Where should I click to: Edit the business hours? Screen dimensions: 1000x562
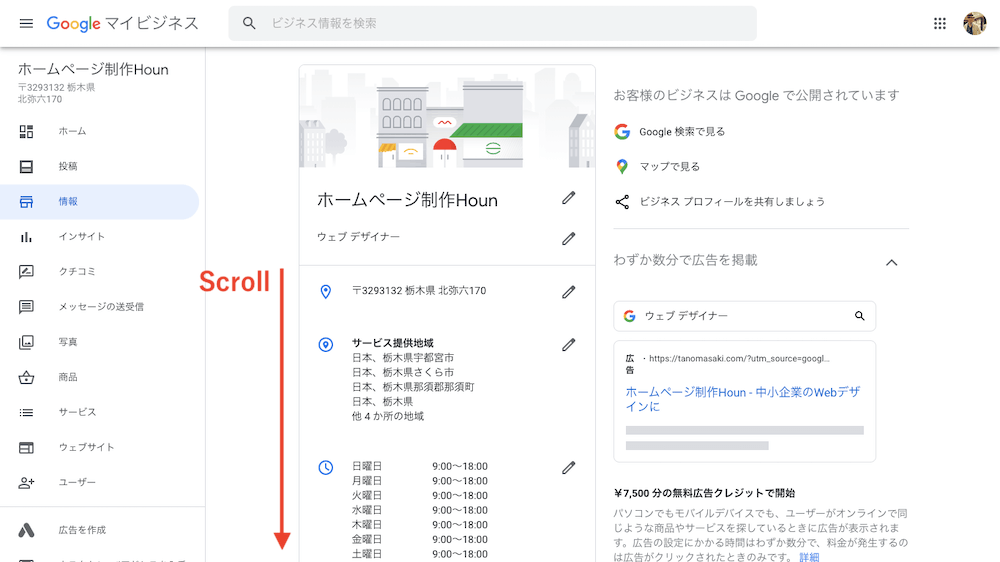pyautogui.click(x=568, y=468)
